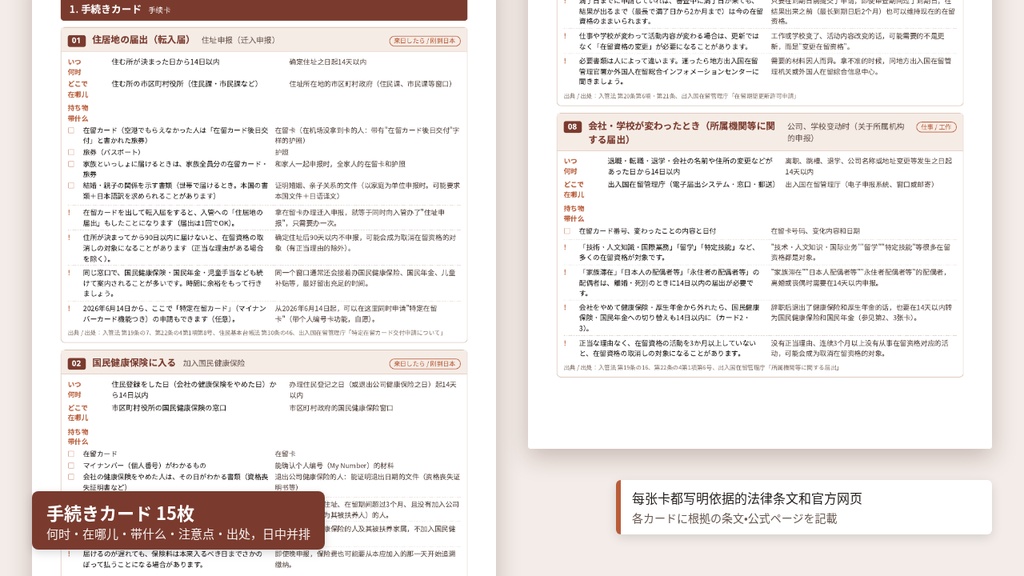The width and height of the screenshot is (1024, 576).
Task: Click 出入国在留管理庁（電子届出システム・窓口・郵送）text
Action: 692,185
